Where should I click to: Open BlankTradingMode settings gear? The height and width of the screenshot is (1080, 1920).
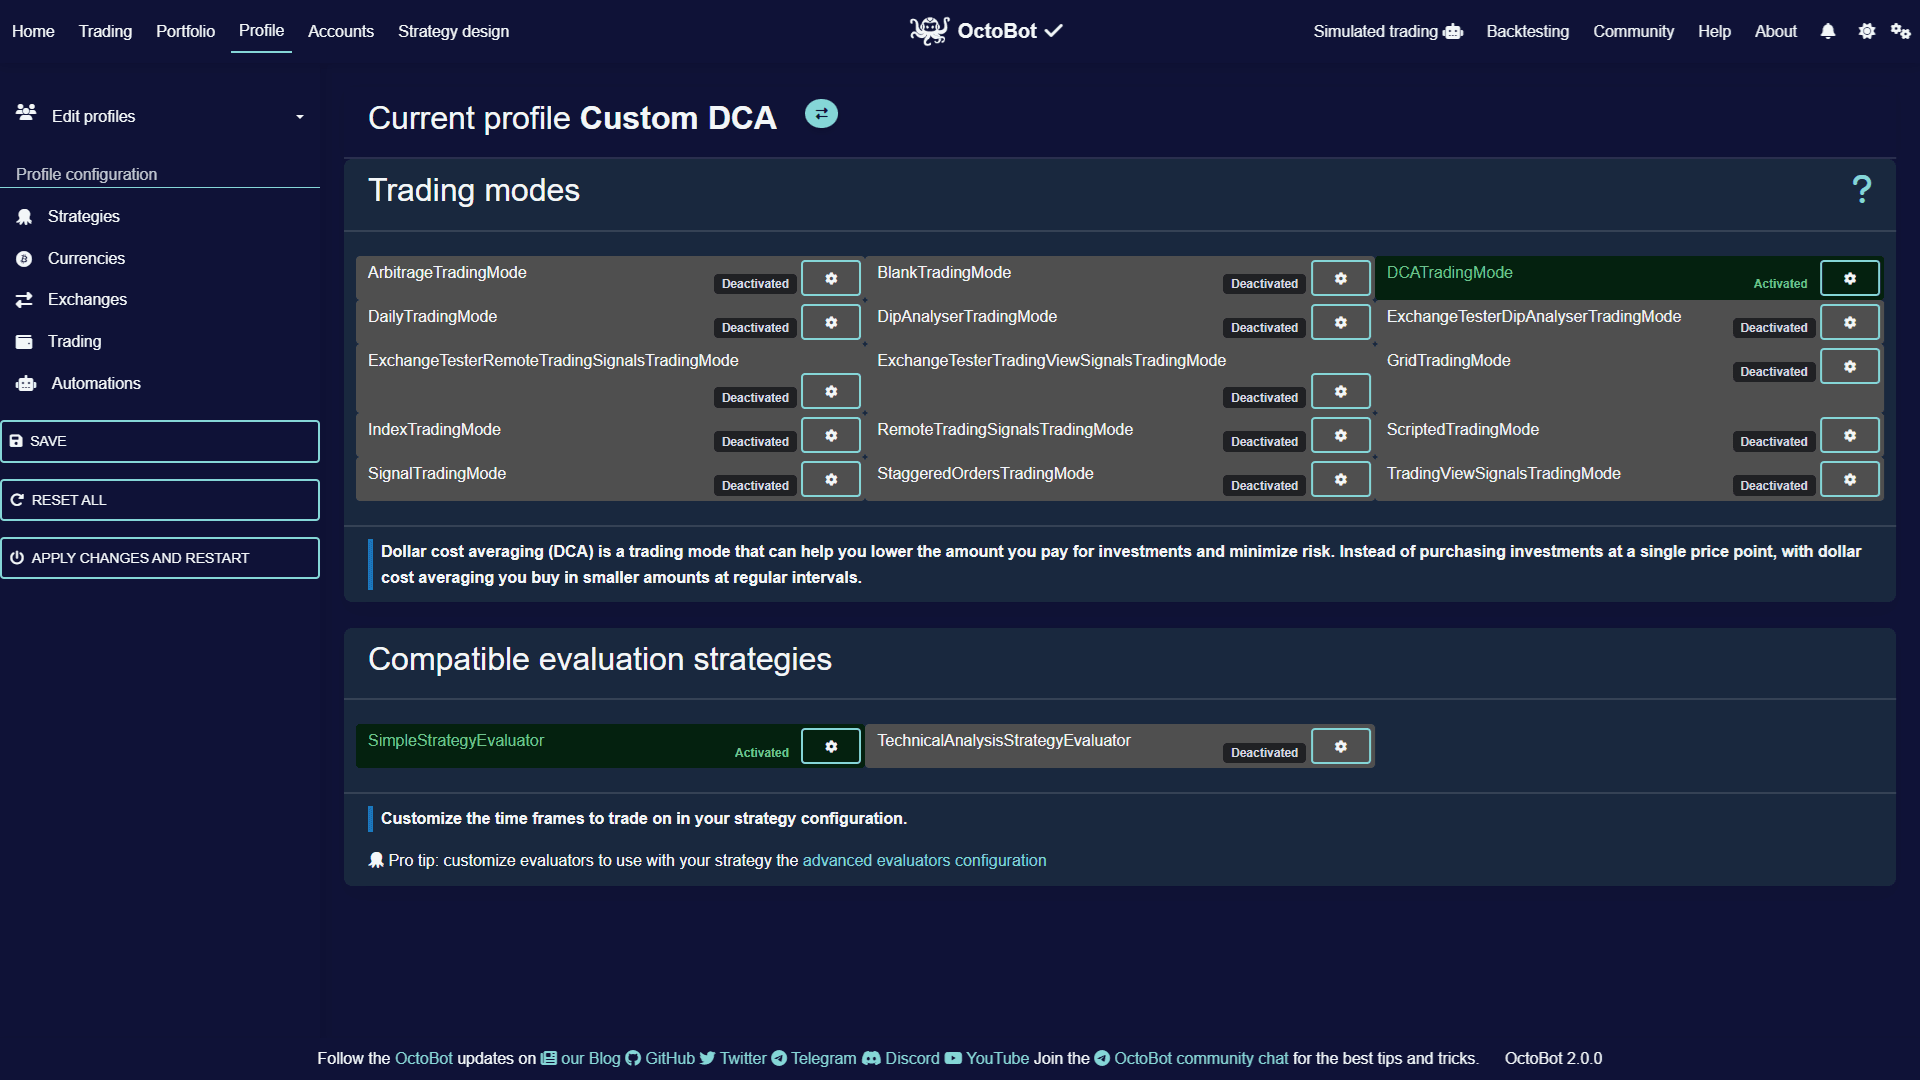pos(1340,278)
